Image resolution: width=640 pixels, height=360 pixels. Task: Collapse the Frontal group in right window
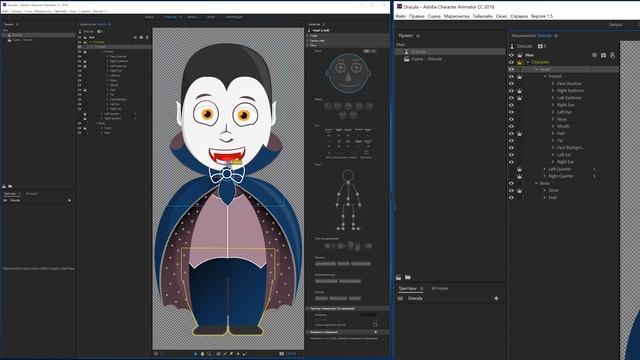545,76
